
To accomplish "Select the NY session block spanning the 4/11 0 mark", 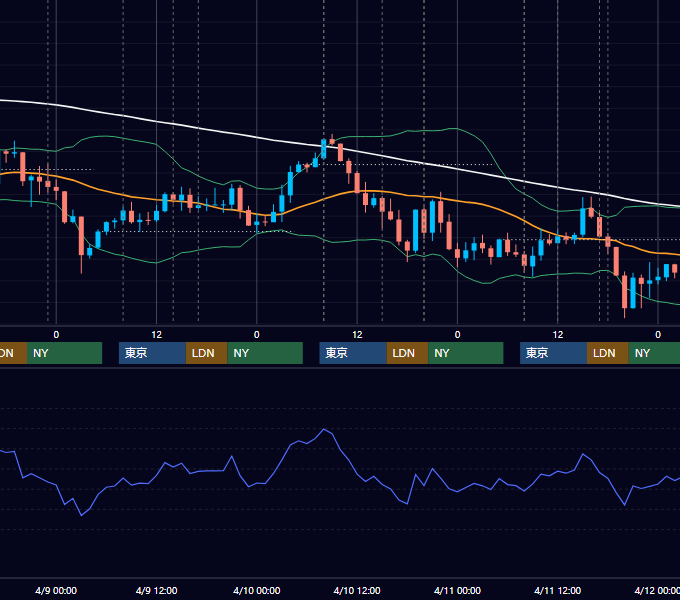I will pyautogui.click(x=466, y=353).
